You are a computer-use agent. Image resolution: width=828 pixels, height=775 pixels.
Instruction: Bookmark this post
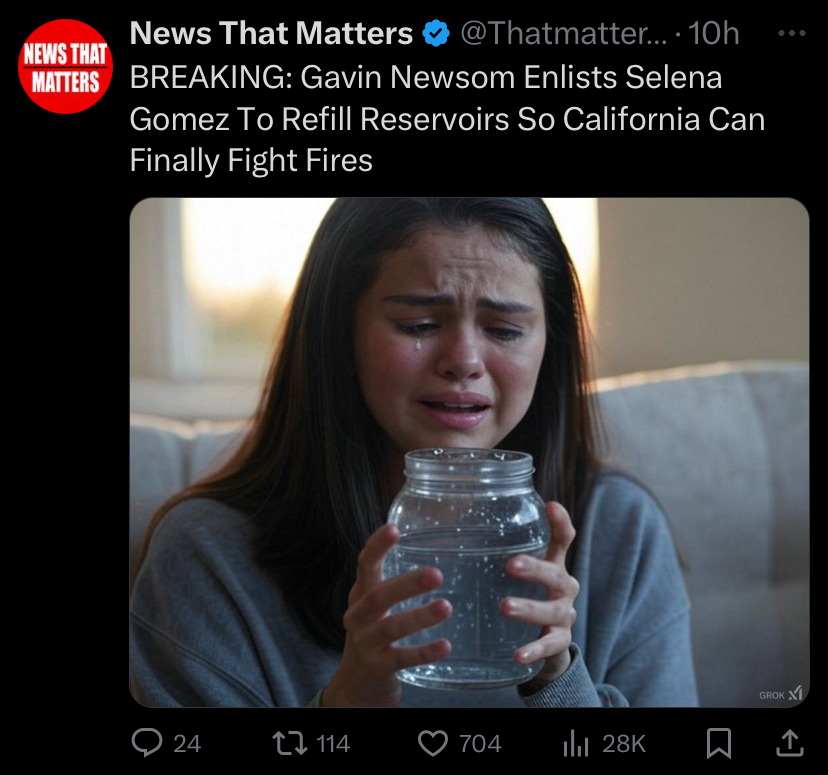[x=719, y=743]
